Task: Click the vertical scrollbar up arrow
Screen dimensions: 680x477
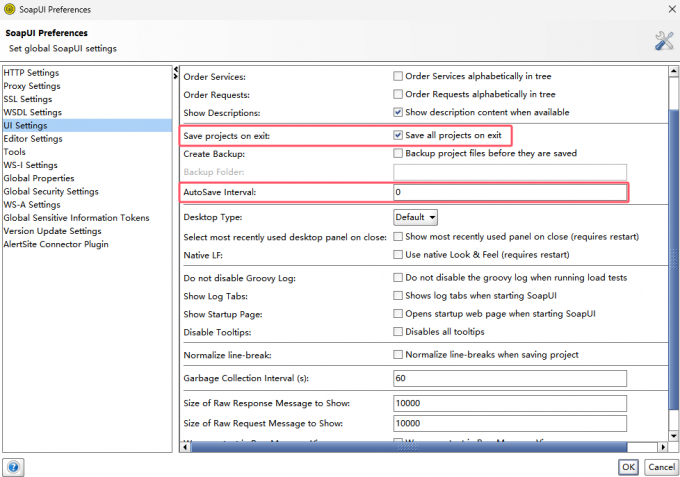Action: pos(673,71)
